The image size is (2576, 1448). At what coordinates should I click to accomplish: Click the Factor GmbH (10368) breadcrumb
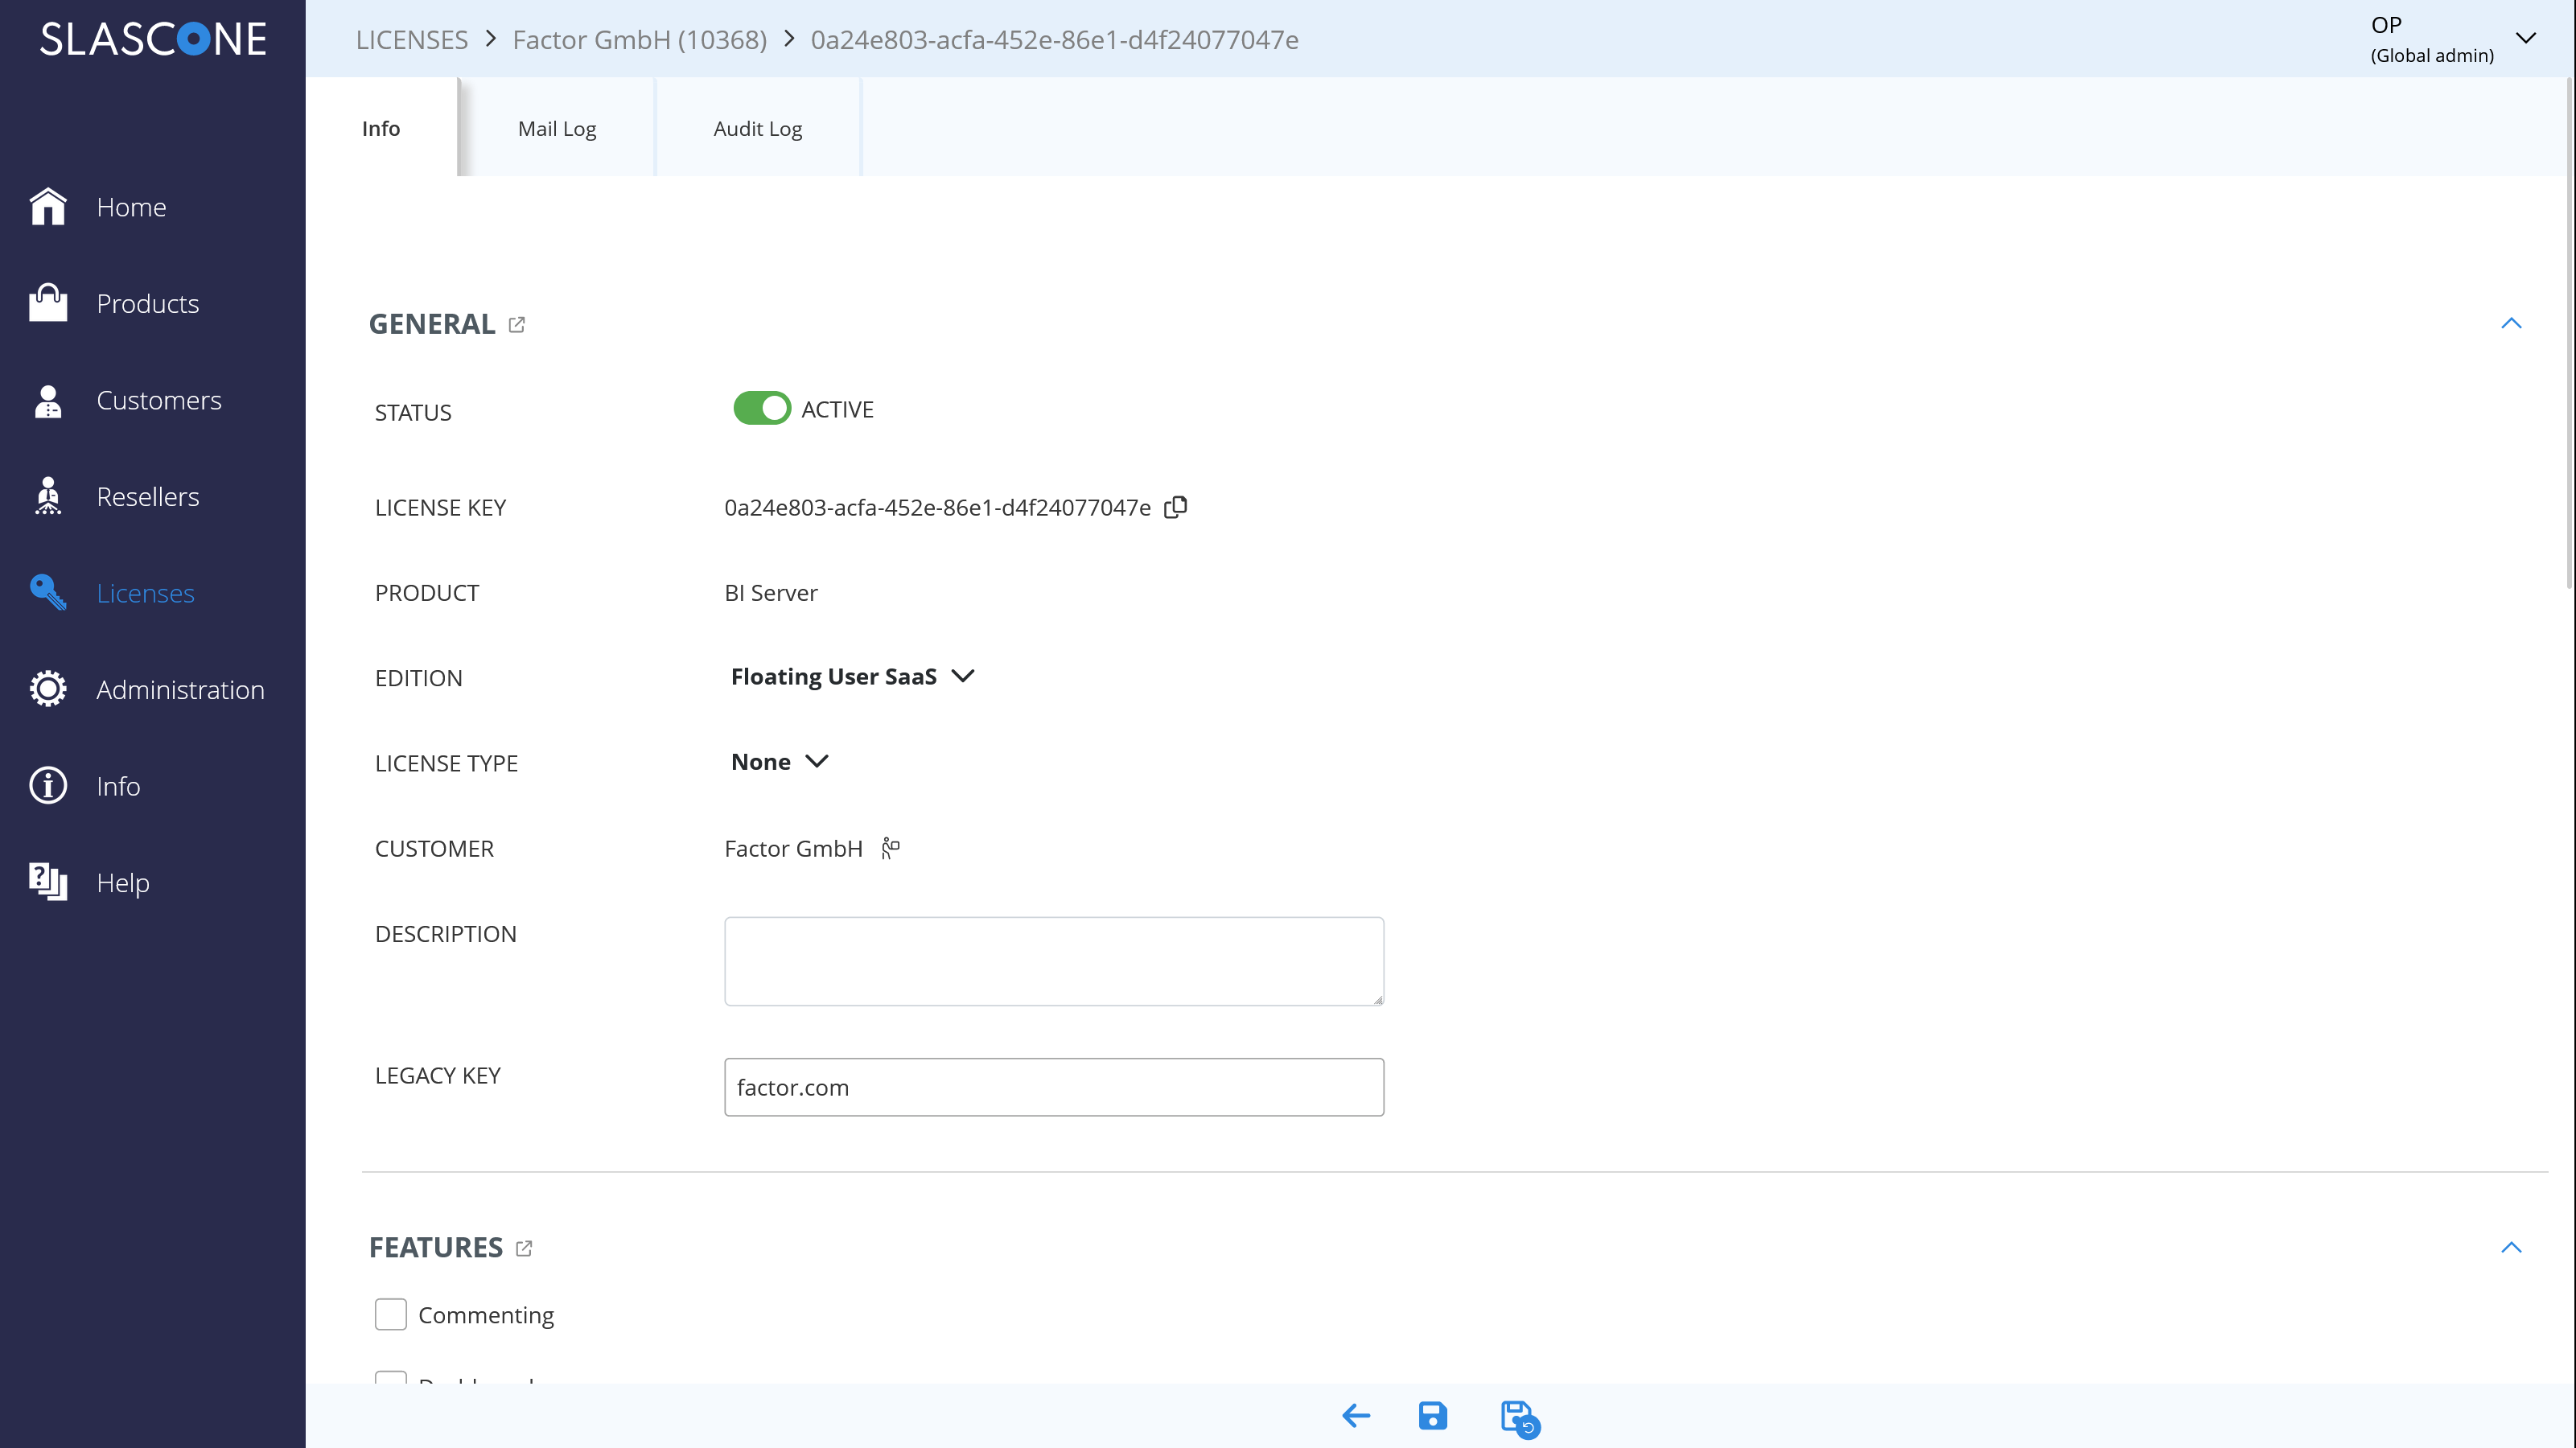pos(640,39)
